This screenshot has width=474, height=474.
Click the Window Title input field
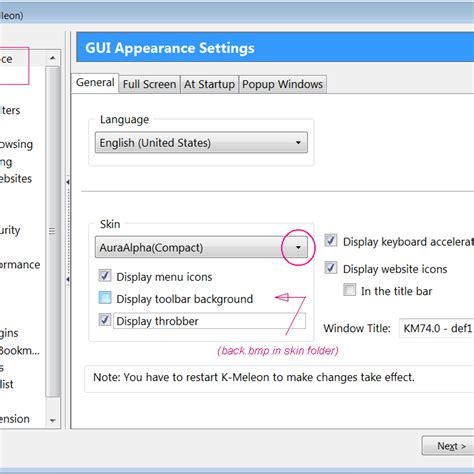[x=436, y=328]
